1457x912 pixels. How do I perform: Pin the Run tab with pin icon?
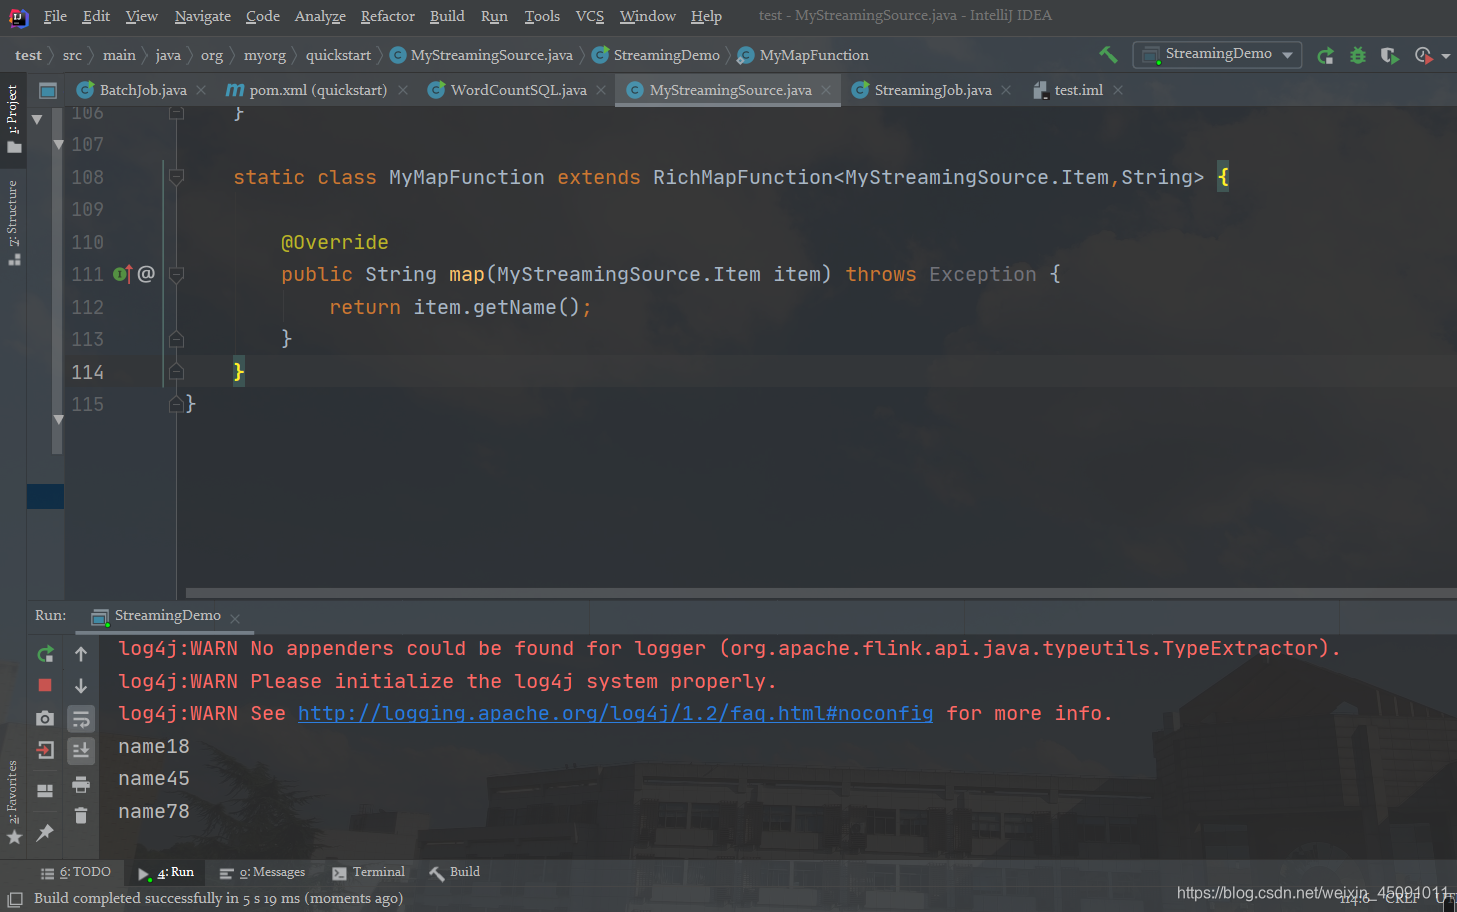tap(45, 832)
